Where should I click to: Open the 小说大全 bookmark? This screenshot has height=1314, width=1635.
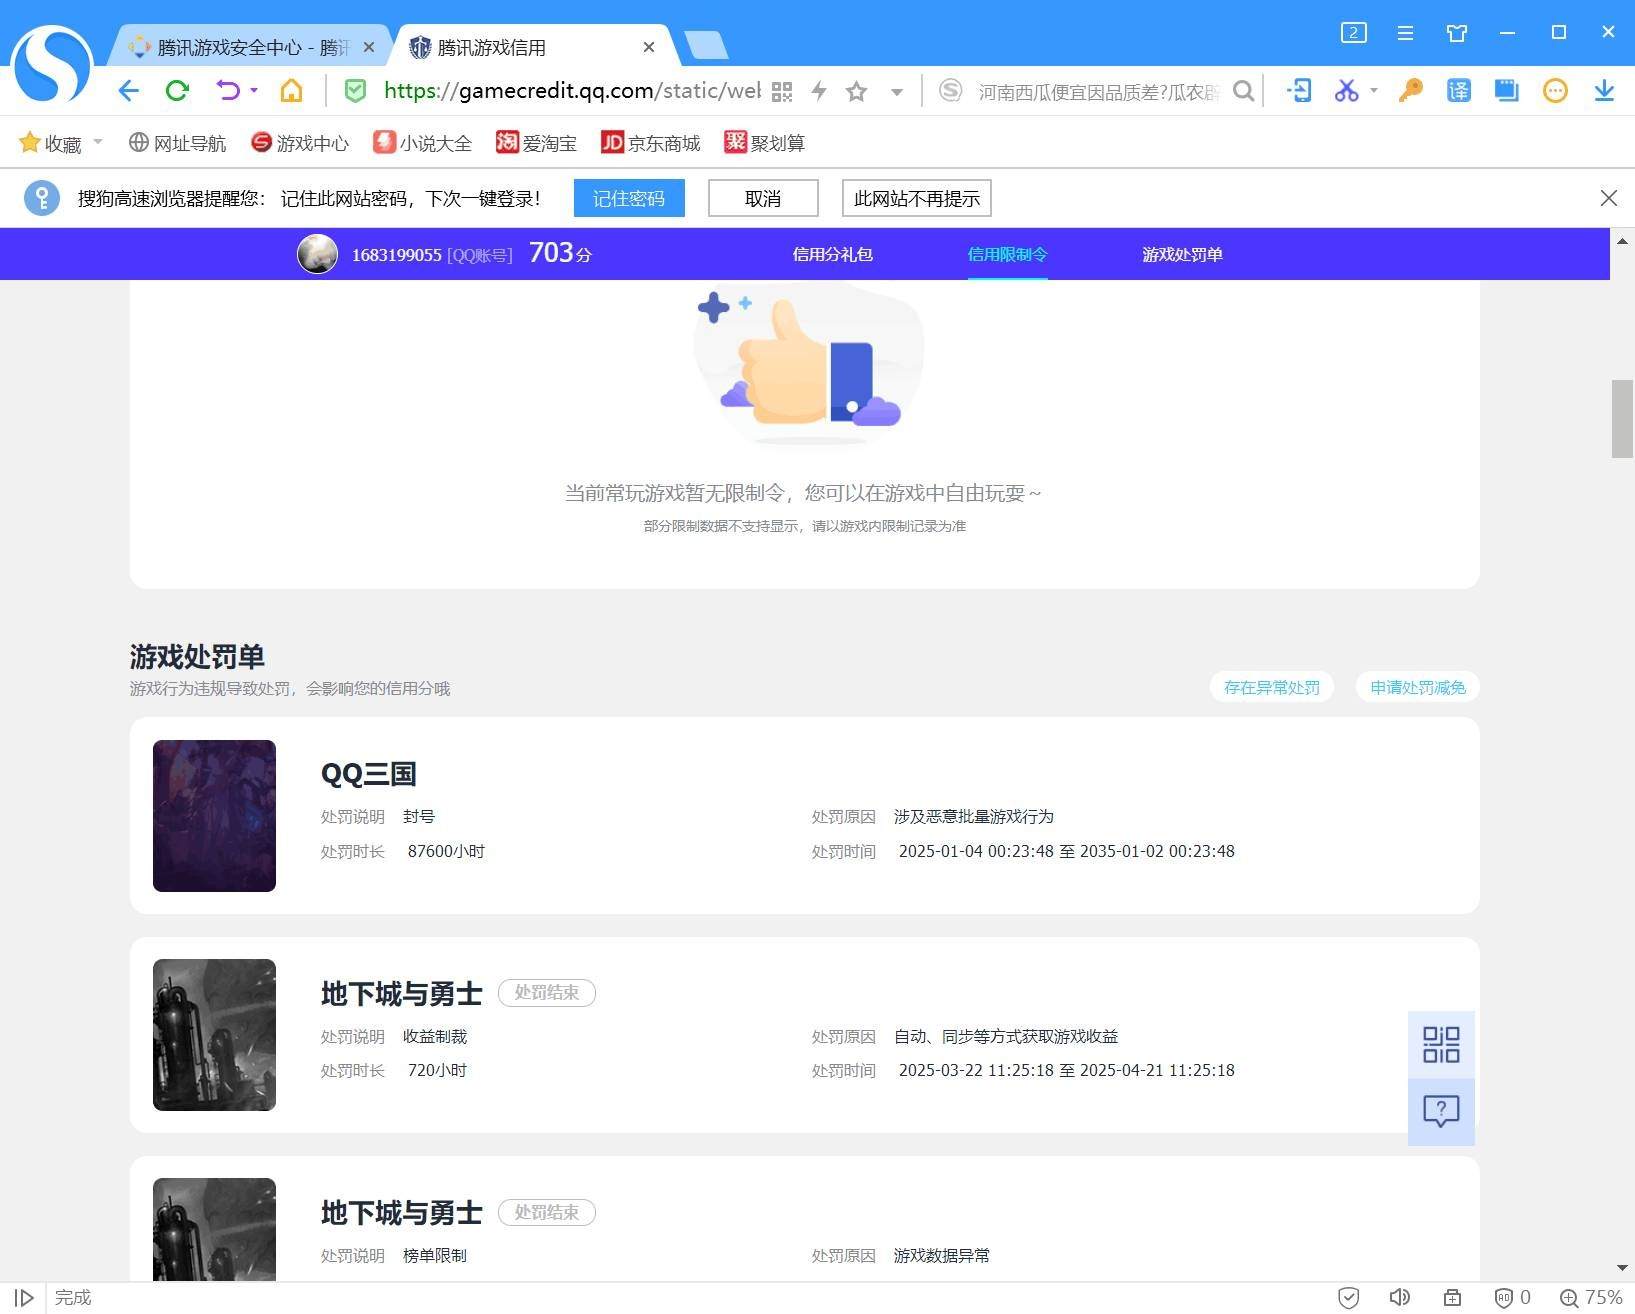tap(422, 143)
